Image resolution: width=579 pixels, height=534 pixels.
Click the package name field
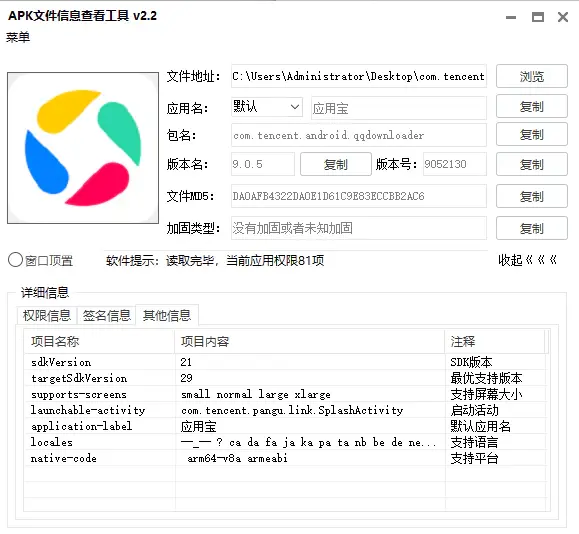[359, 135]
